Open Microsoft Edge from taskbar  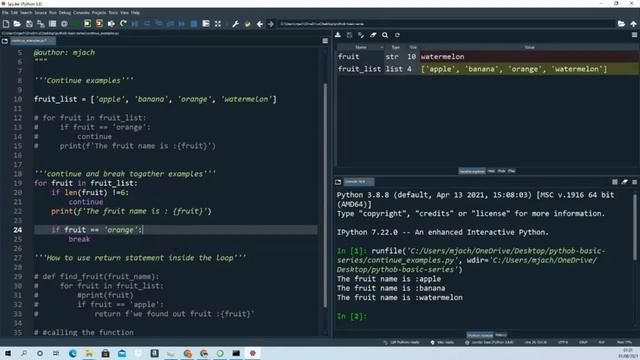[73, 353]
